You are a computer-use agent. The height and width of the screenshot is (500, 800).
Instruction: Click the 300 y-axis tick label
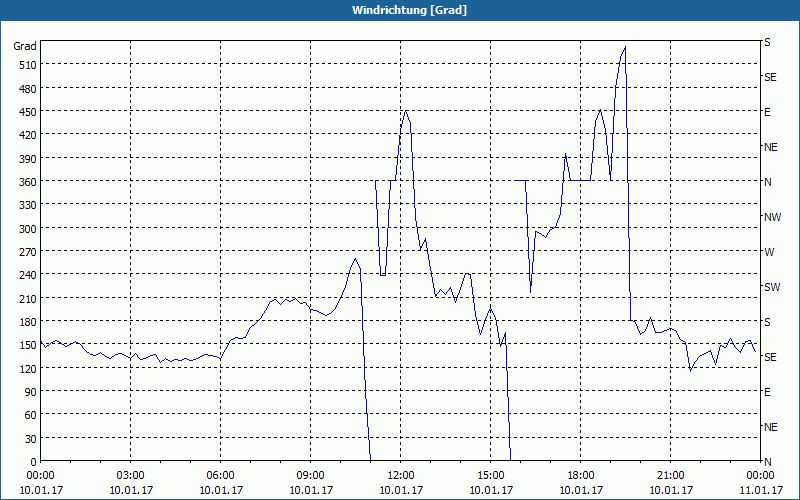[28, 229]
